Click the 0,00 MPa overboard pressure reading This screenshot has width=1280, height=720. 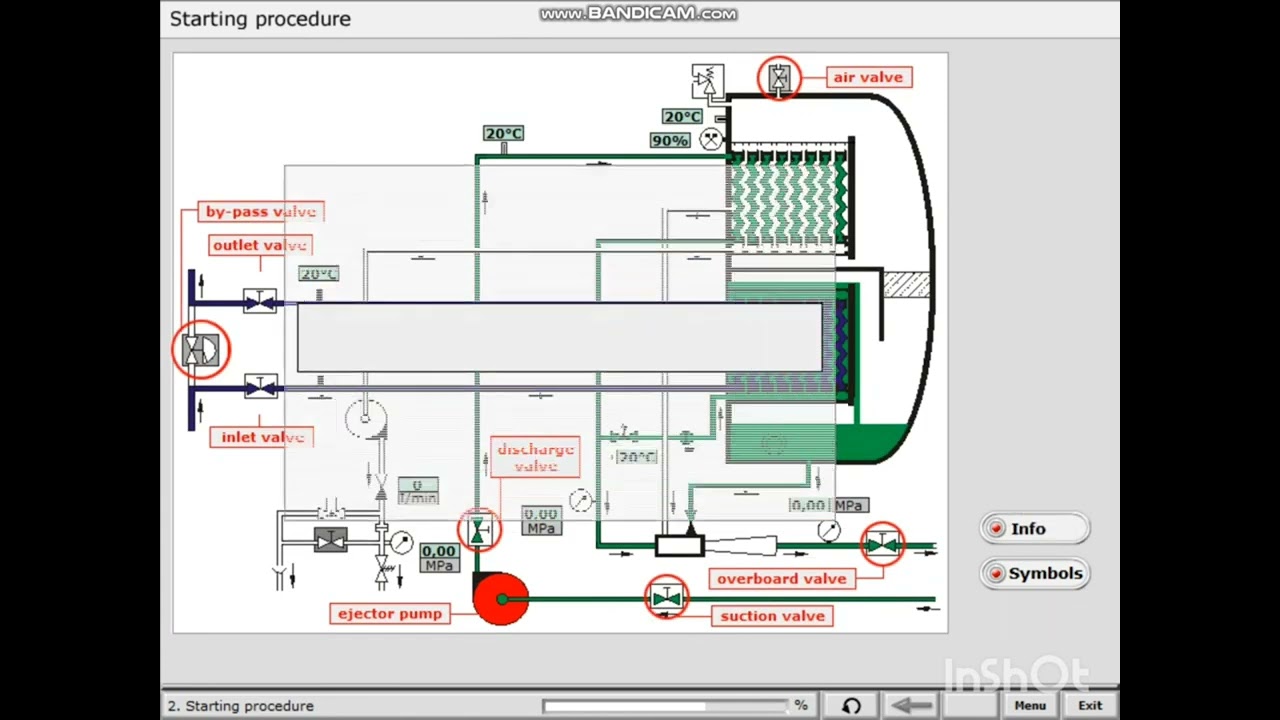(828, 505)
